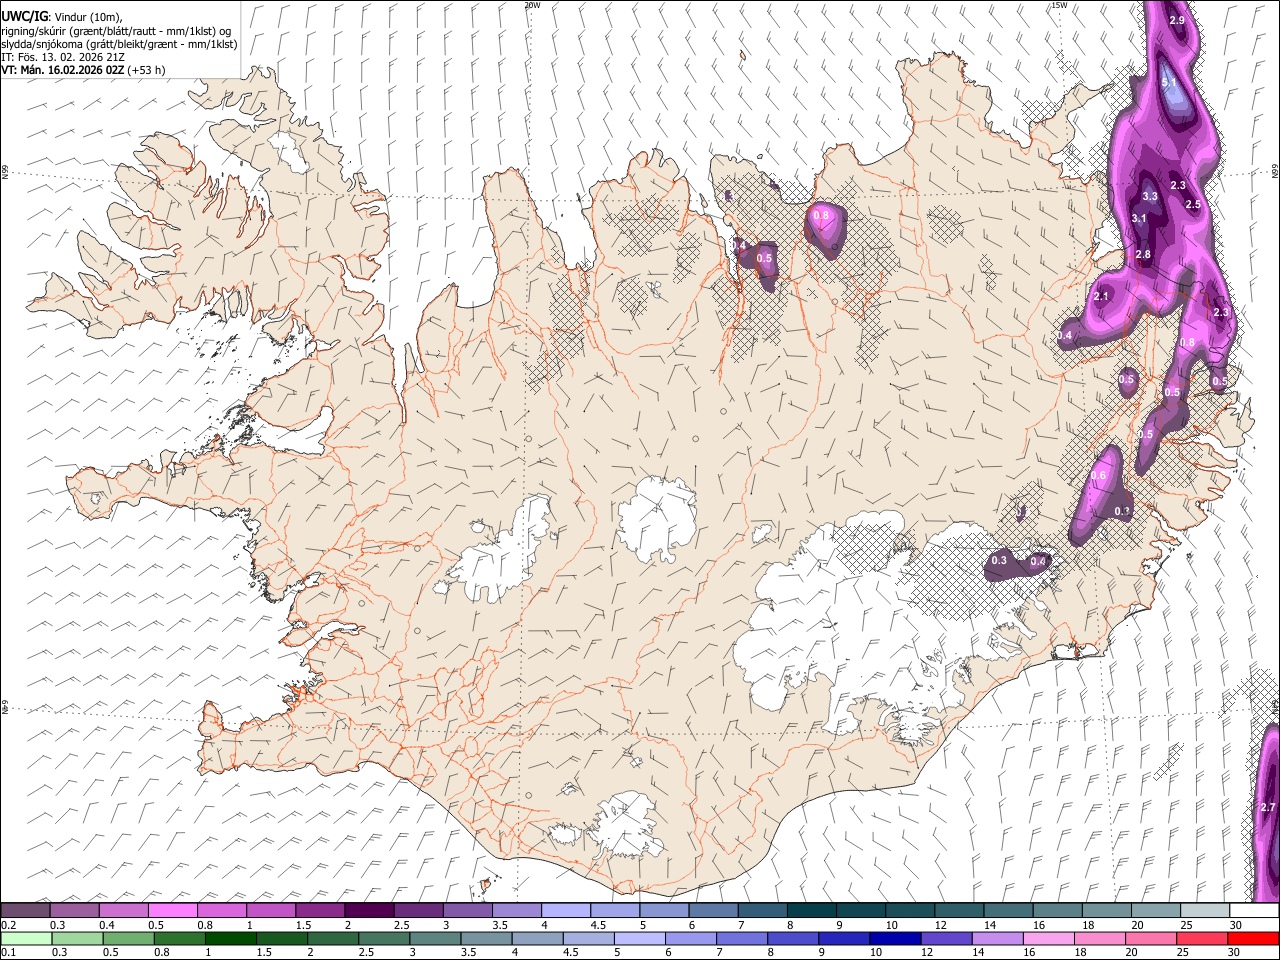Screen dimensions: 1280x960
Task: Click the 2.7 value in the offshore band
Action: tap(1268, 808)
